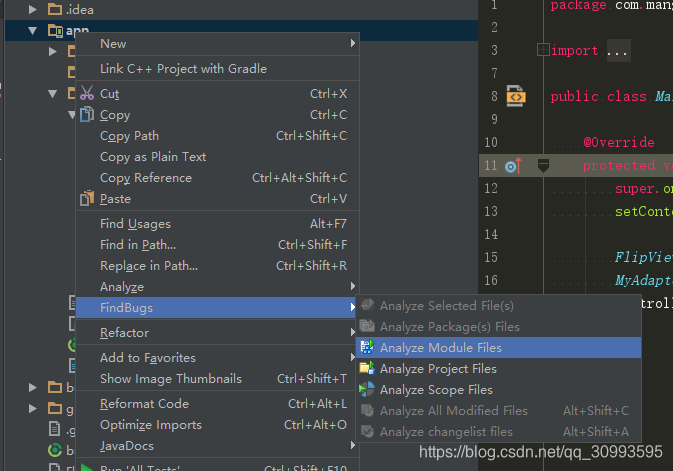The height and width of the screenshot is (471, 673).
Task: Click the Cut scissors icon
Action: pos(87,93)
